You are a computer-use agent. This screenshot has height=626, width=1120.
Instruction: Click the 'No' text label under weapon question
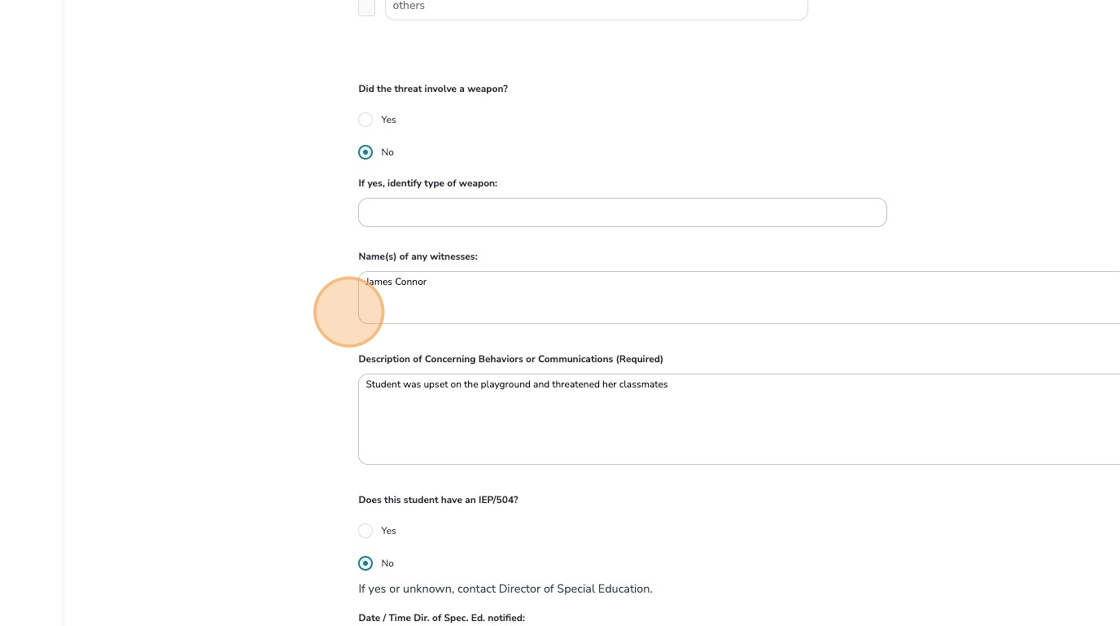388,153
